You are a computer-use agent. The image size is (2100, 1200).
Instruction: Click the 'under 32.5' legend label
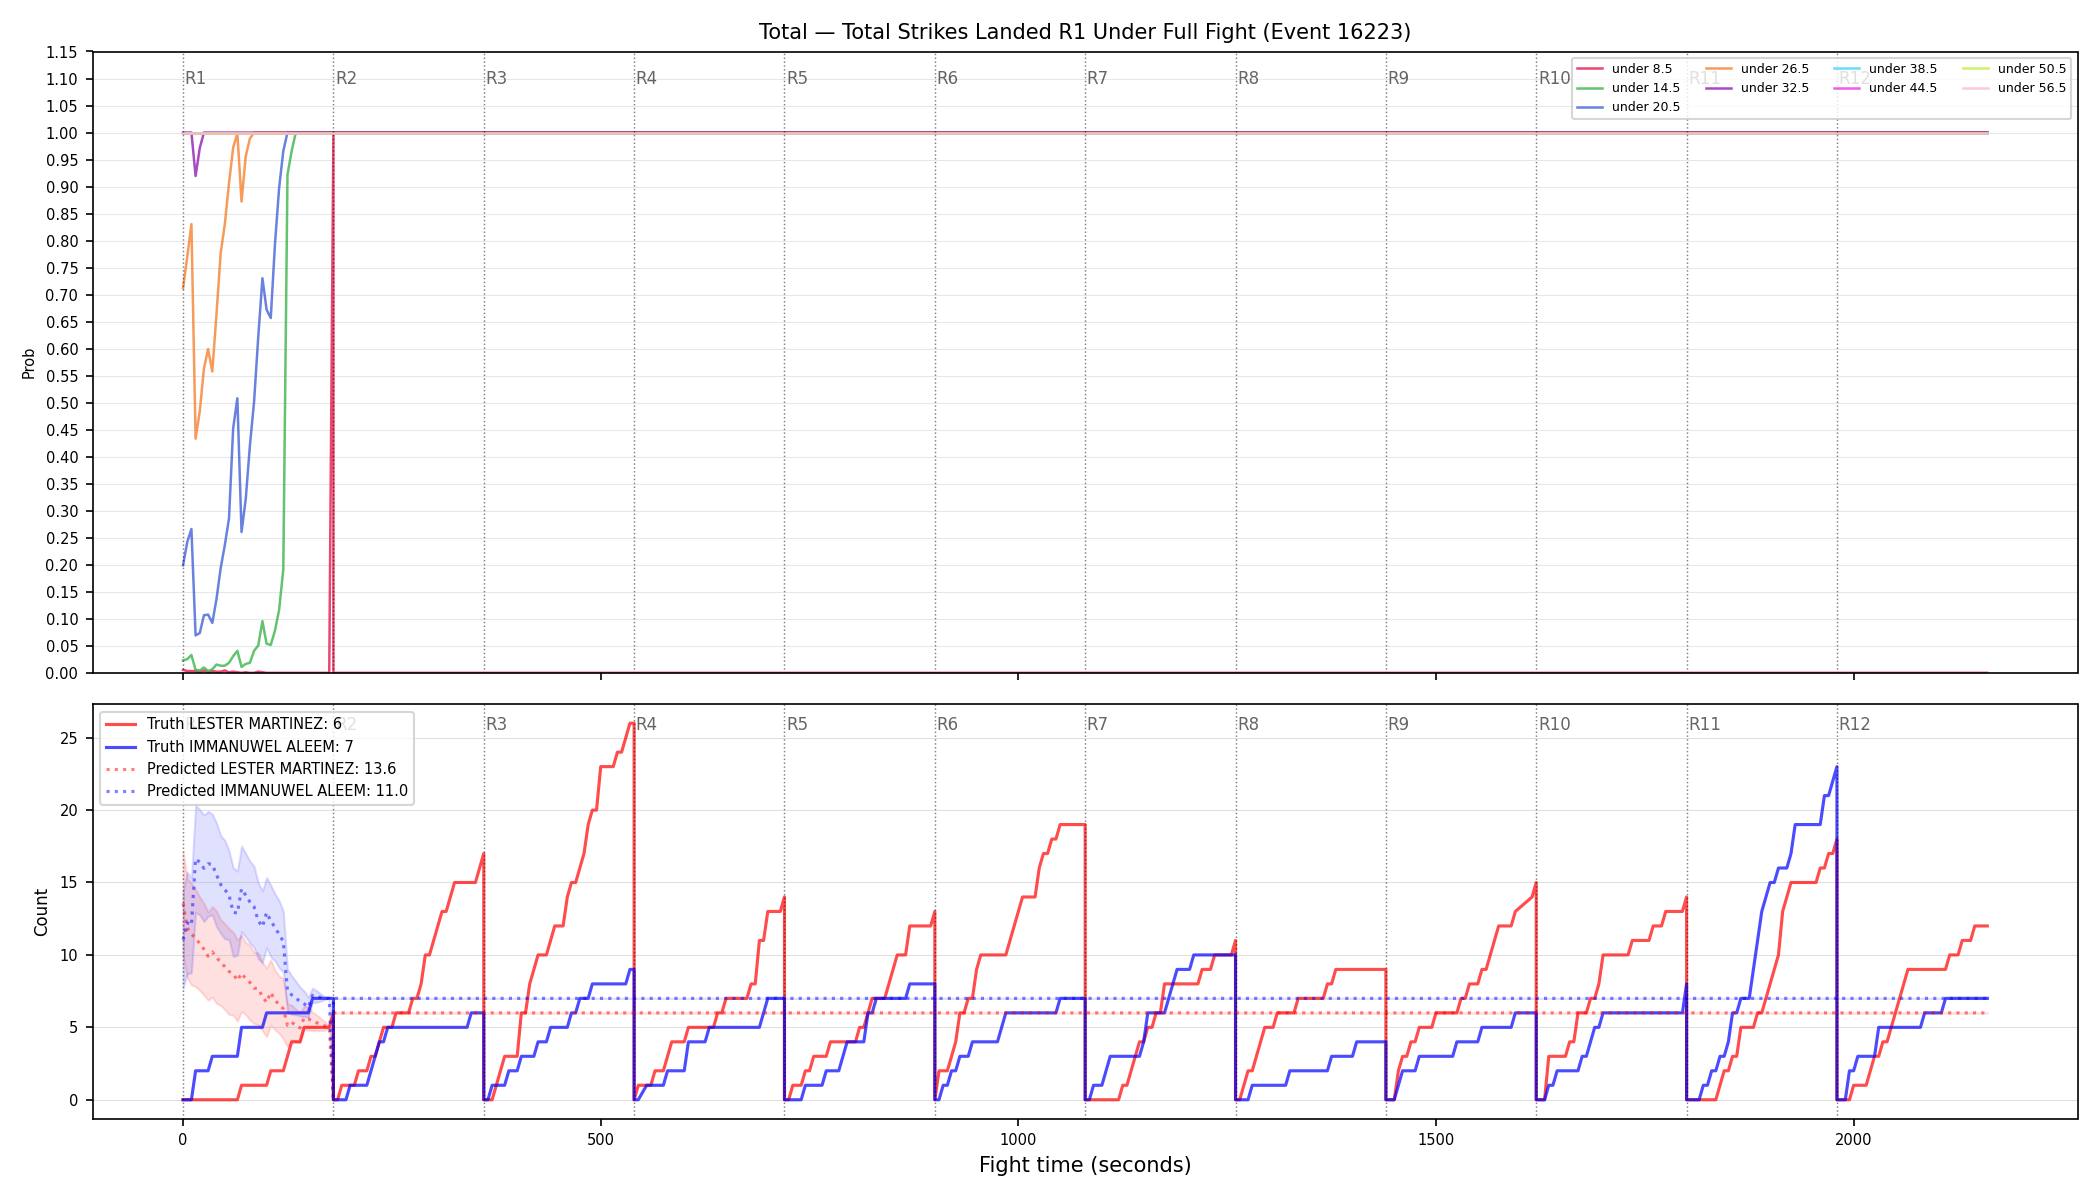1774,88
